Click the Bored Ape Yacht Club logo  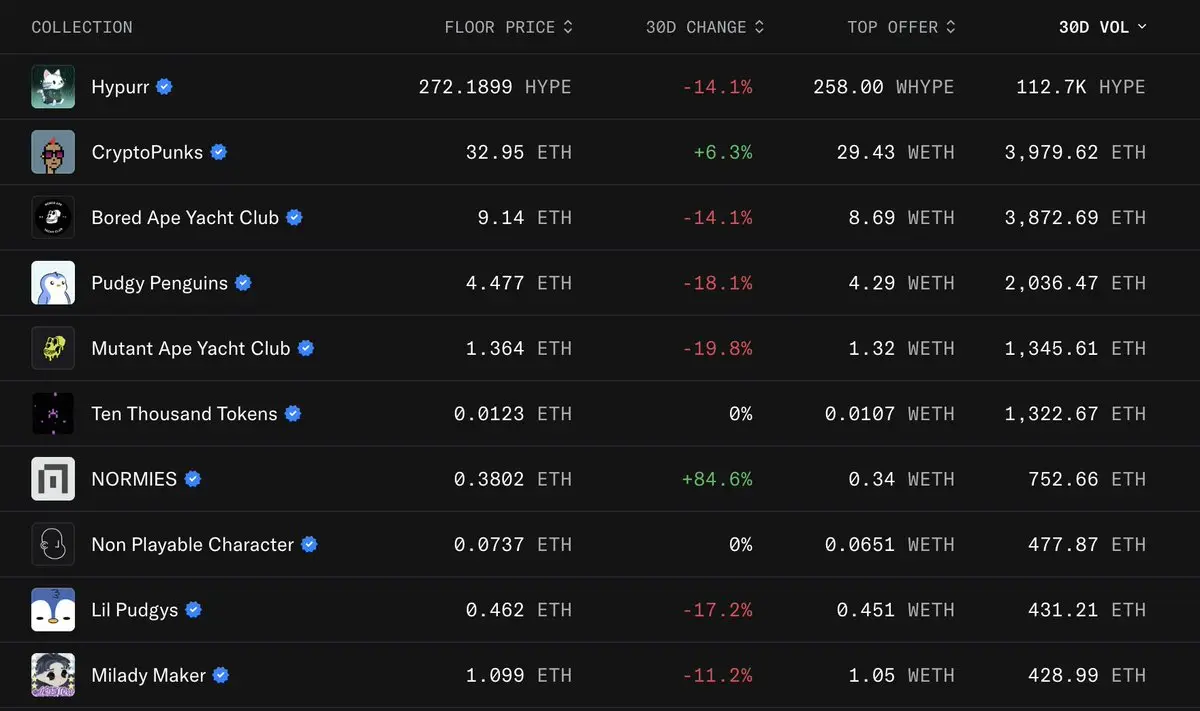[53, 217]
